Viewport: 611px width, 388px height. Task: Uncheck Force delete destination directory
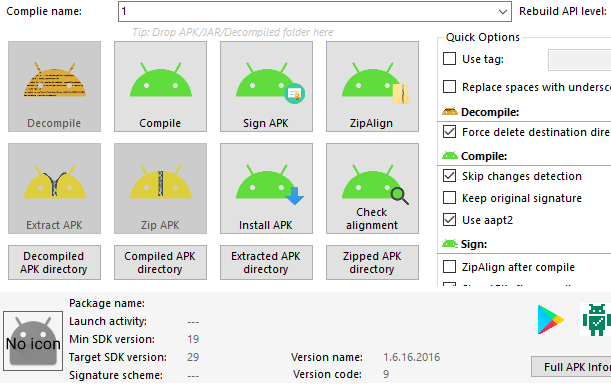pyautogui.click(x=449, y=132)
